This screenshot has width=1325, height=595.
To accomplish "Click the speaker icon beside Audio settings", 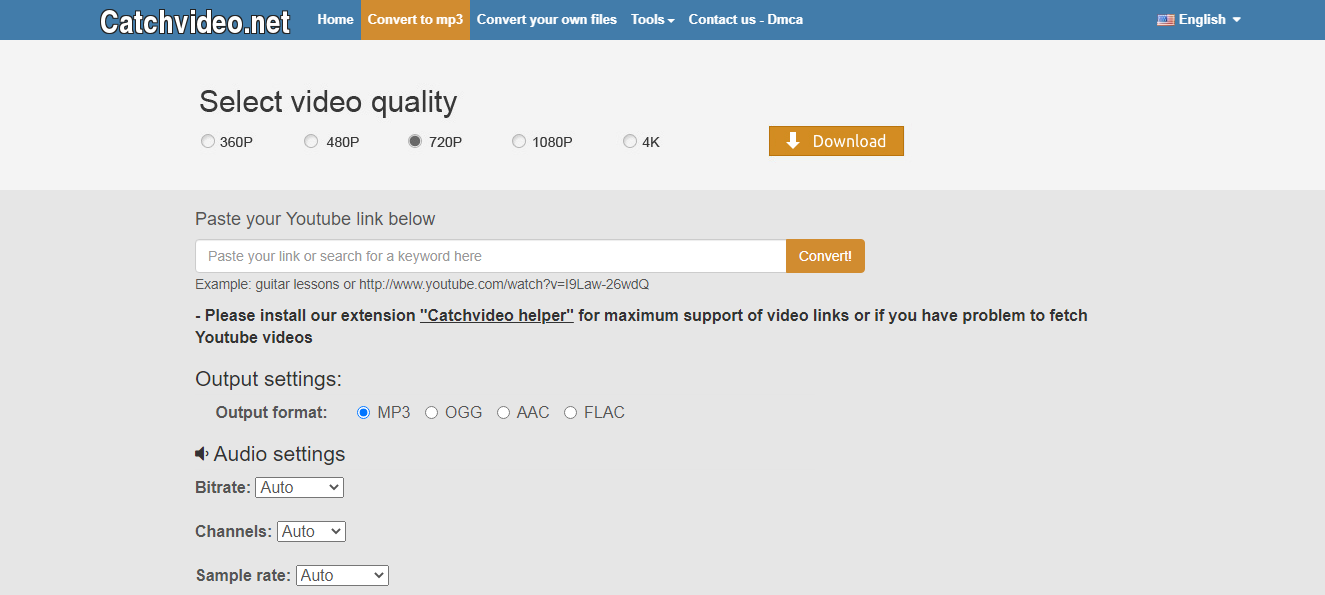I will [202, 454].
